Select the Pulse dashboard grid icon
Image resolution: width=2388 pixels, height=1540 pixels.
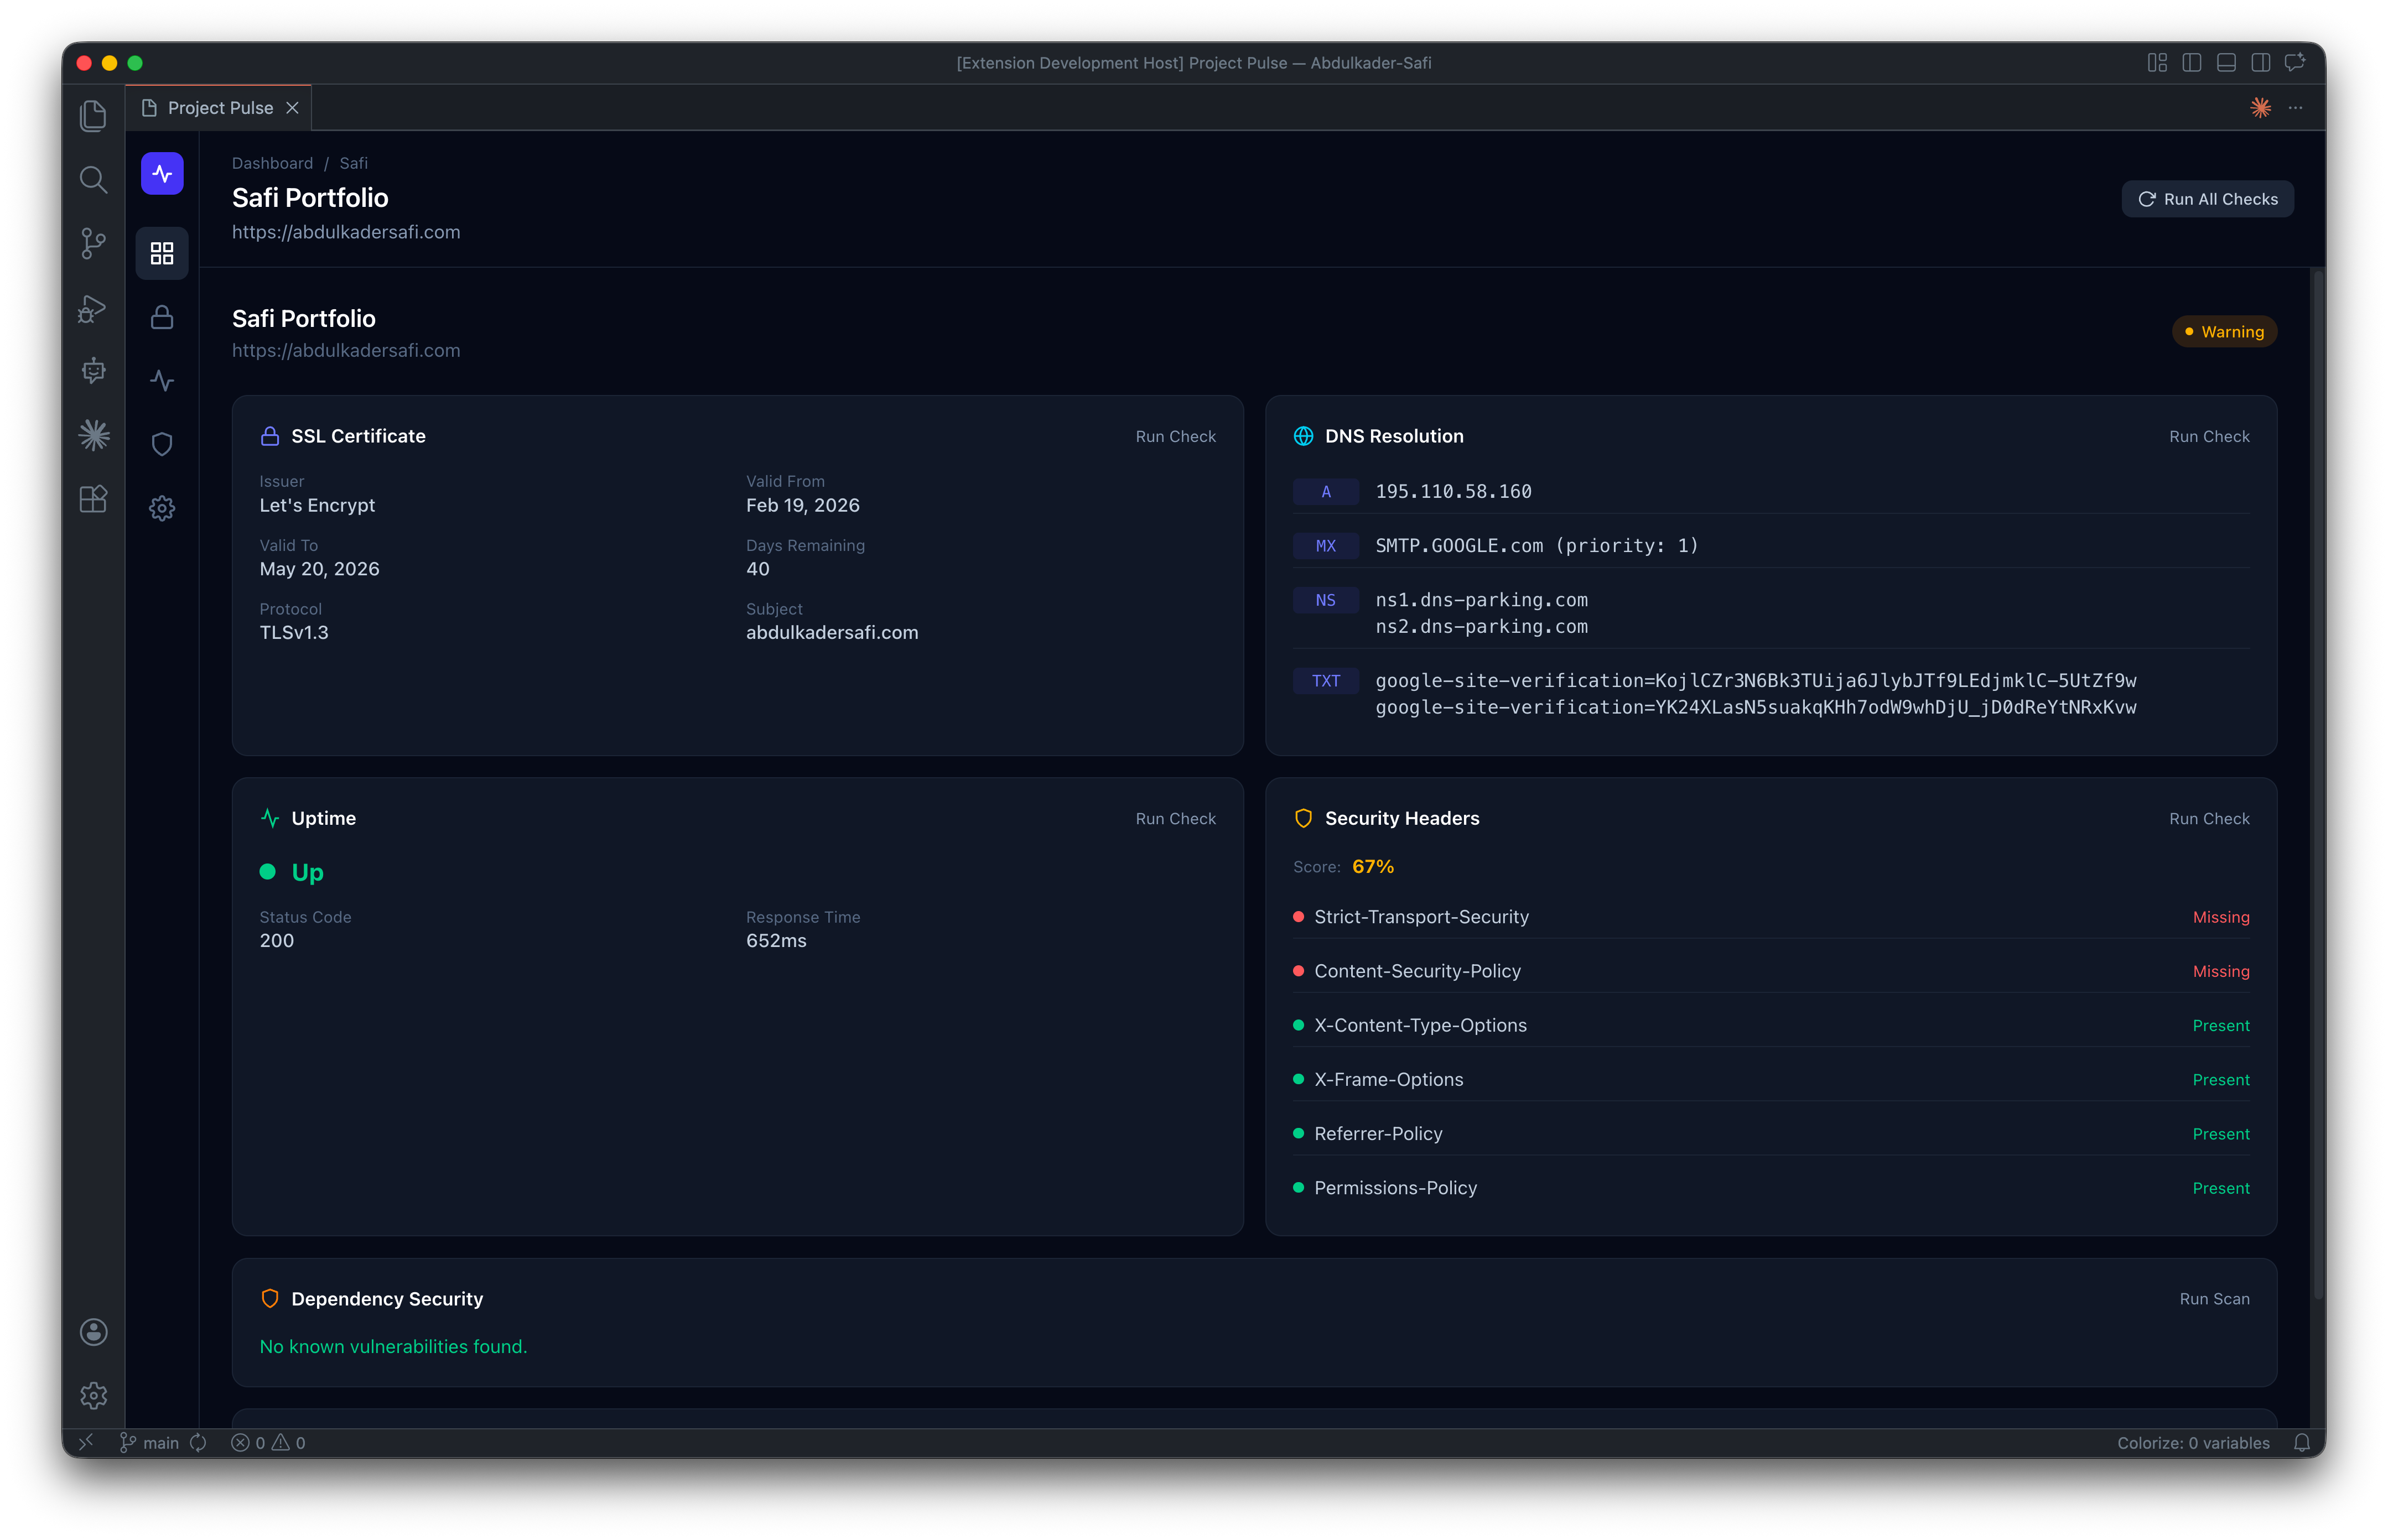(x=161, y=253)
